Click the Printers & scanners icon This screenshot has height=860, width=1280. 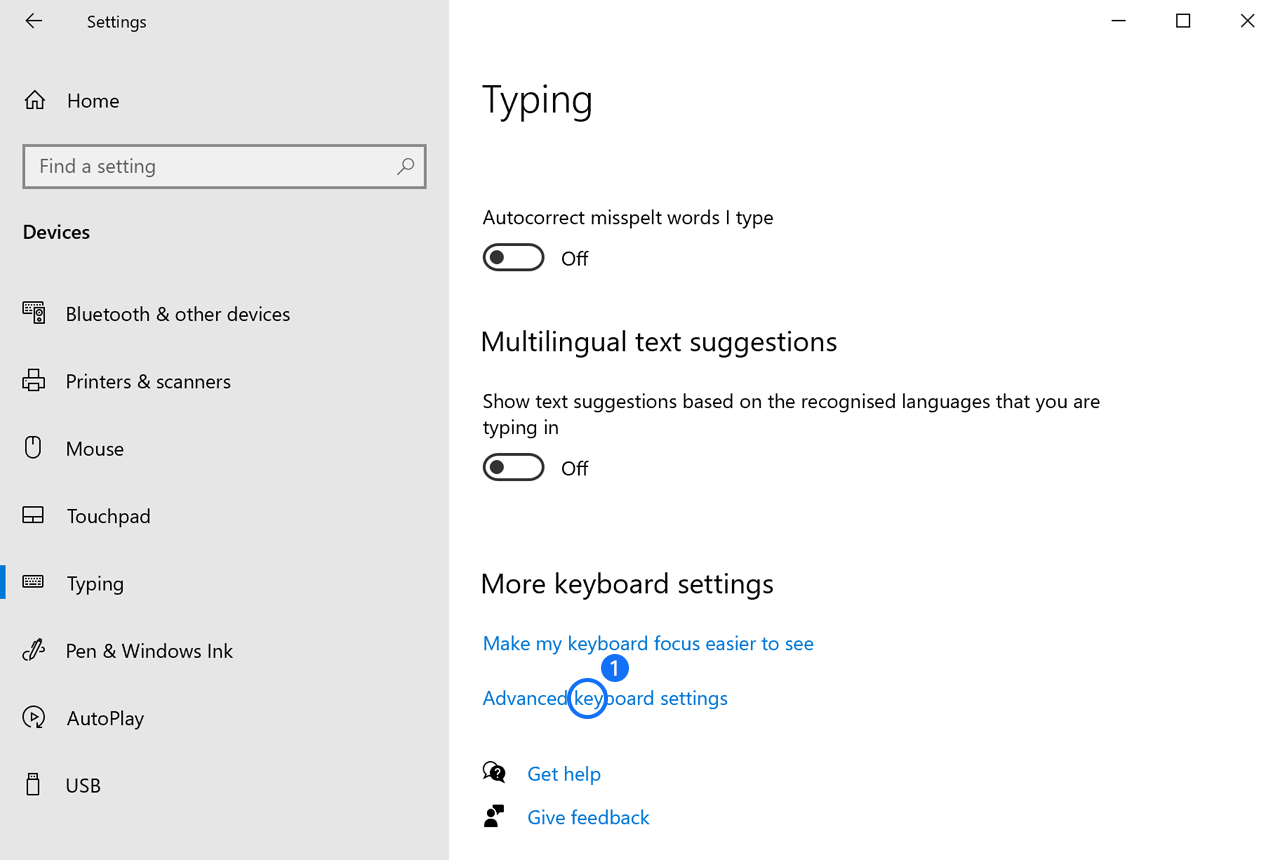click(x=34, y=381)
